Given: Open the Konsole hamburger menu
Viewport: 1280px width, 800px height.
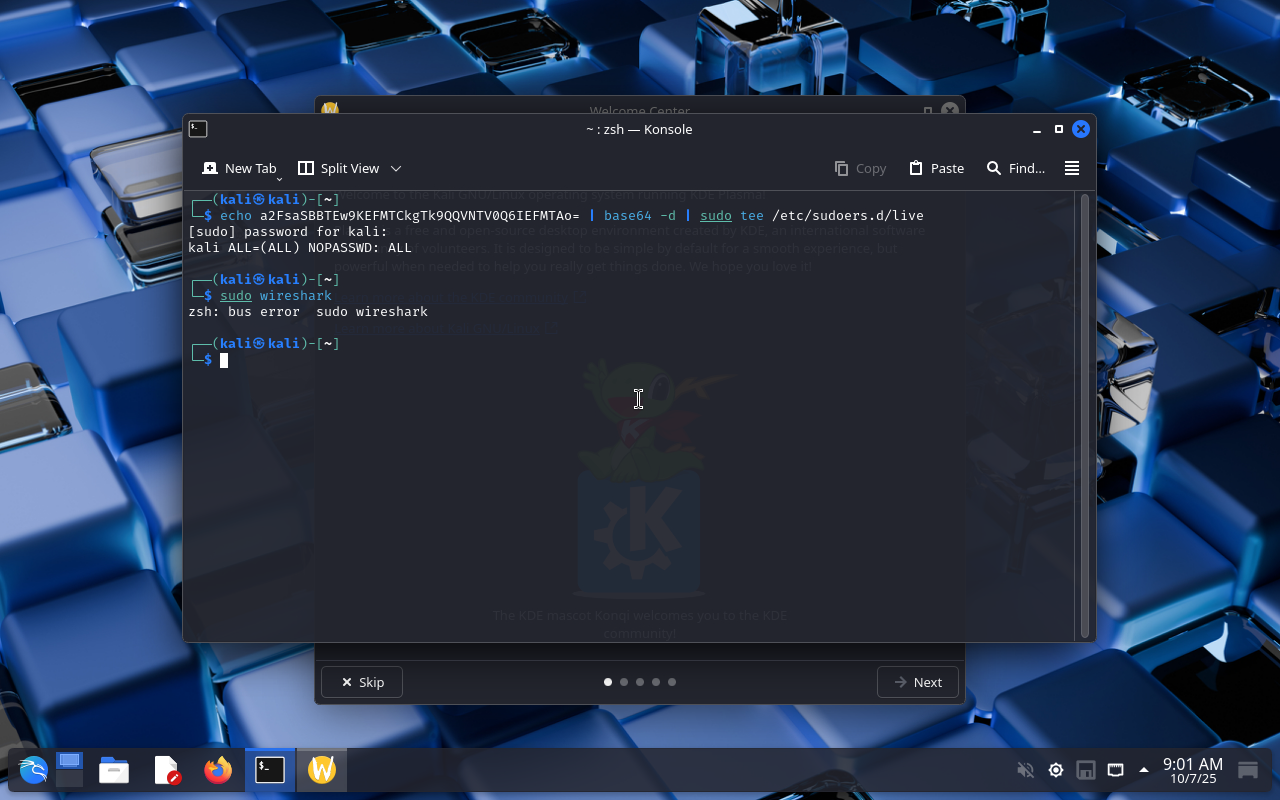Looking at the screenshot, I should 1071,168.
